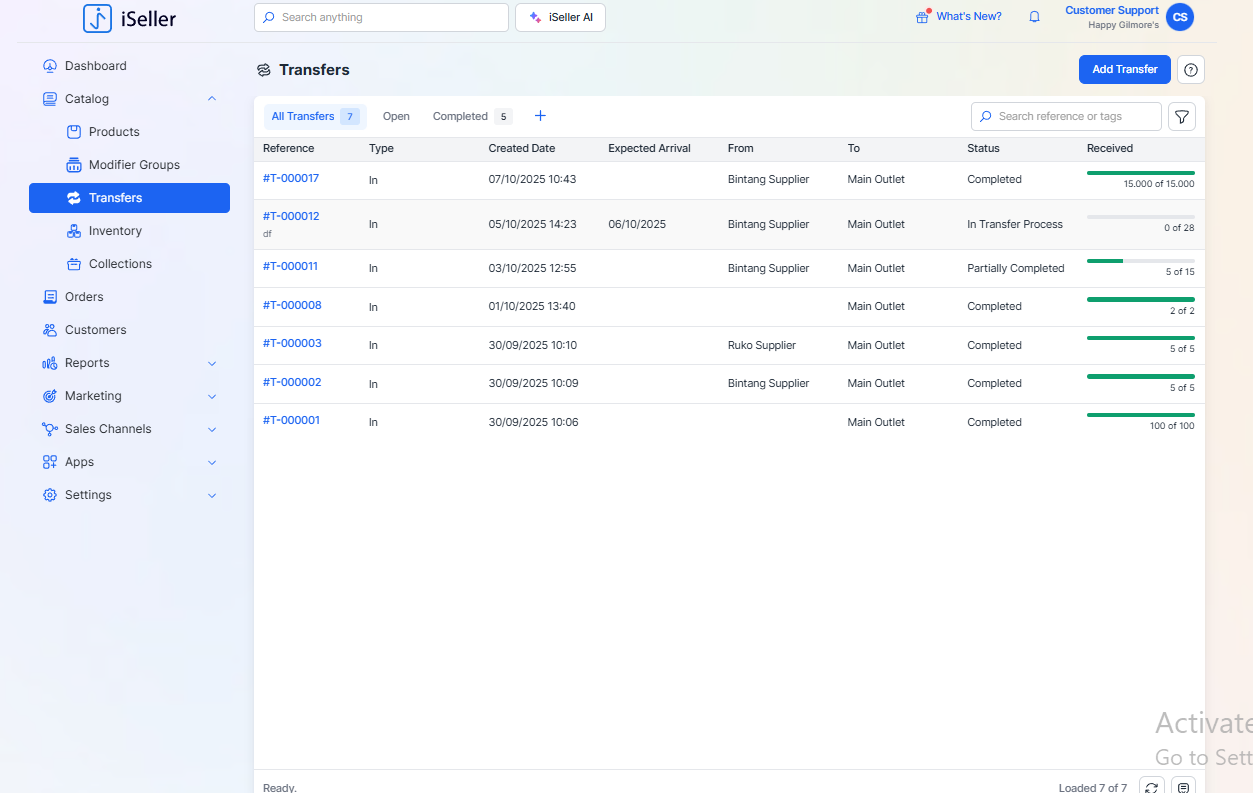
Task: Switch to the Open tab
Action: 396,117
